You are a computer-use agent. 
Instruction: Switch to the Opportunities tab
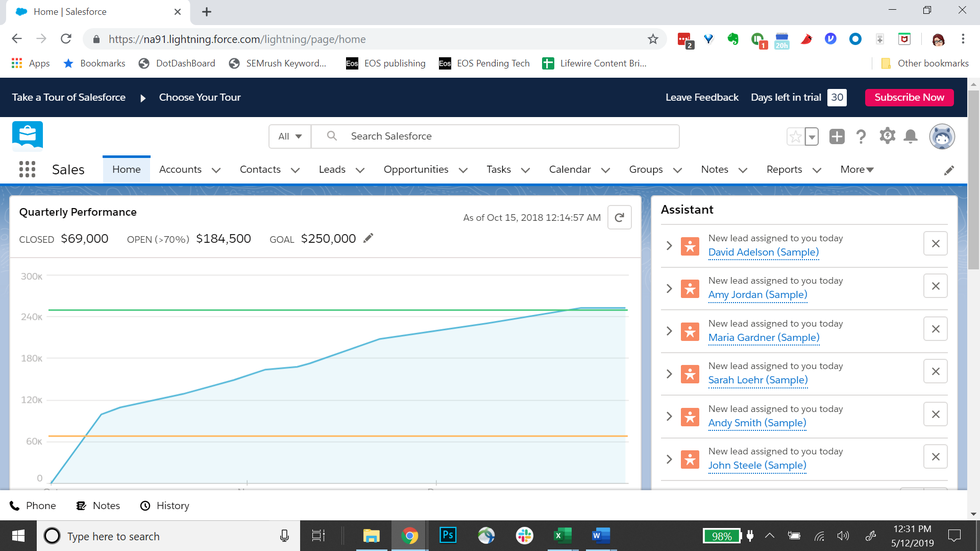(415, 170)
